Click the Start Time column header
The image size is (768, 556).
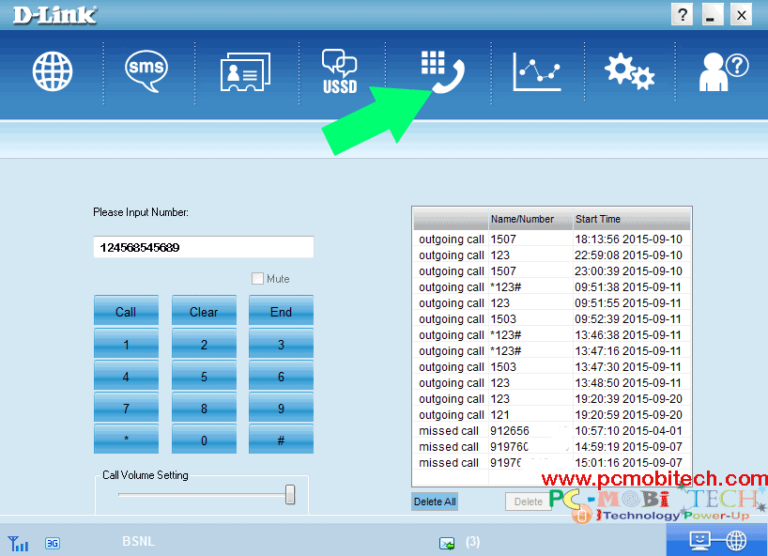[x=632, y=219]
